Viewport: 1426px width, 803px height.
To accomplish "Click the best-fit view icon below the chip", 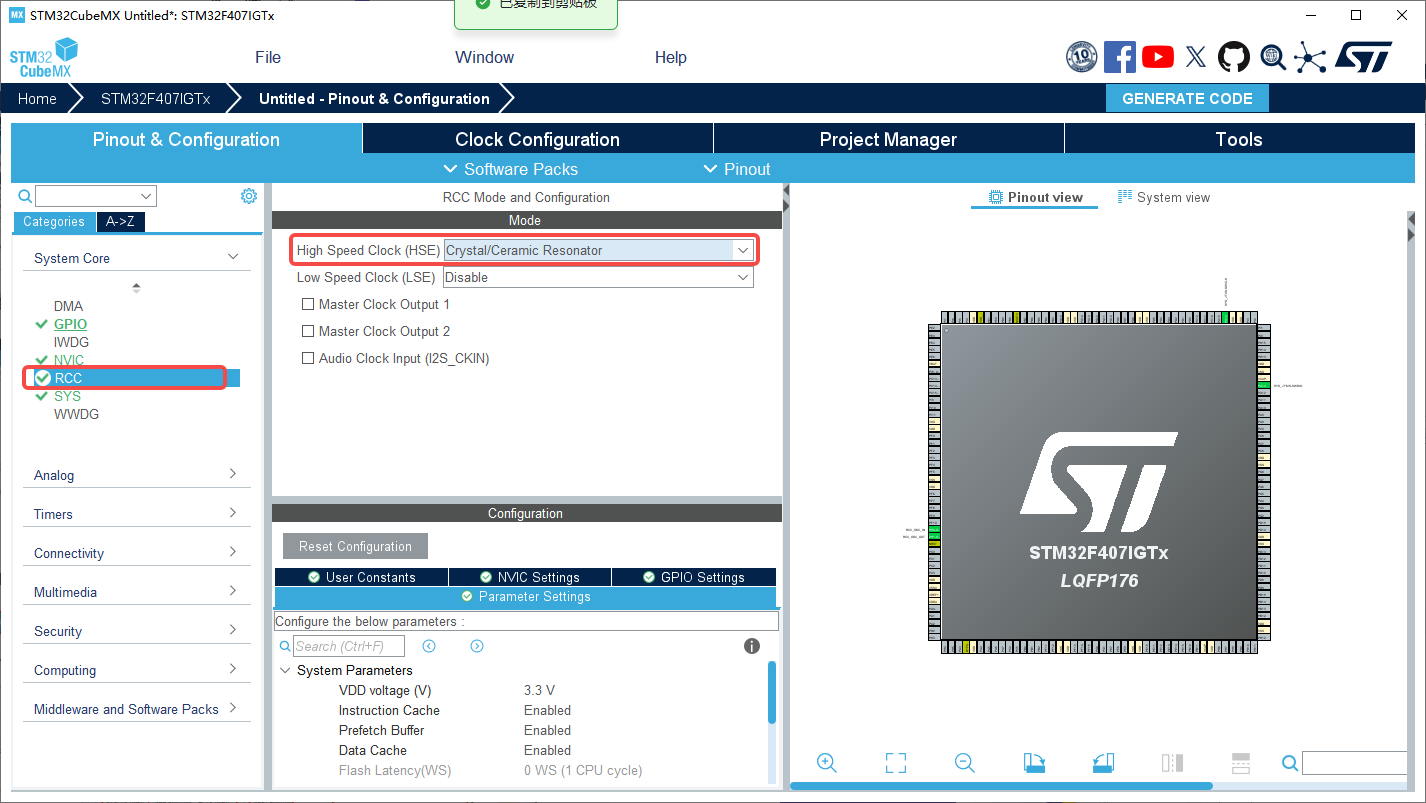I will 895,762.
